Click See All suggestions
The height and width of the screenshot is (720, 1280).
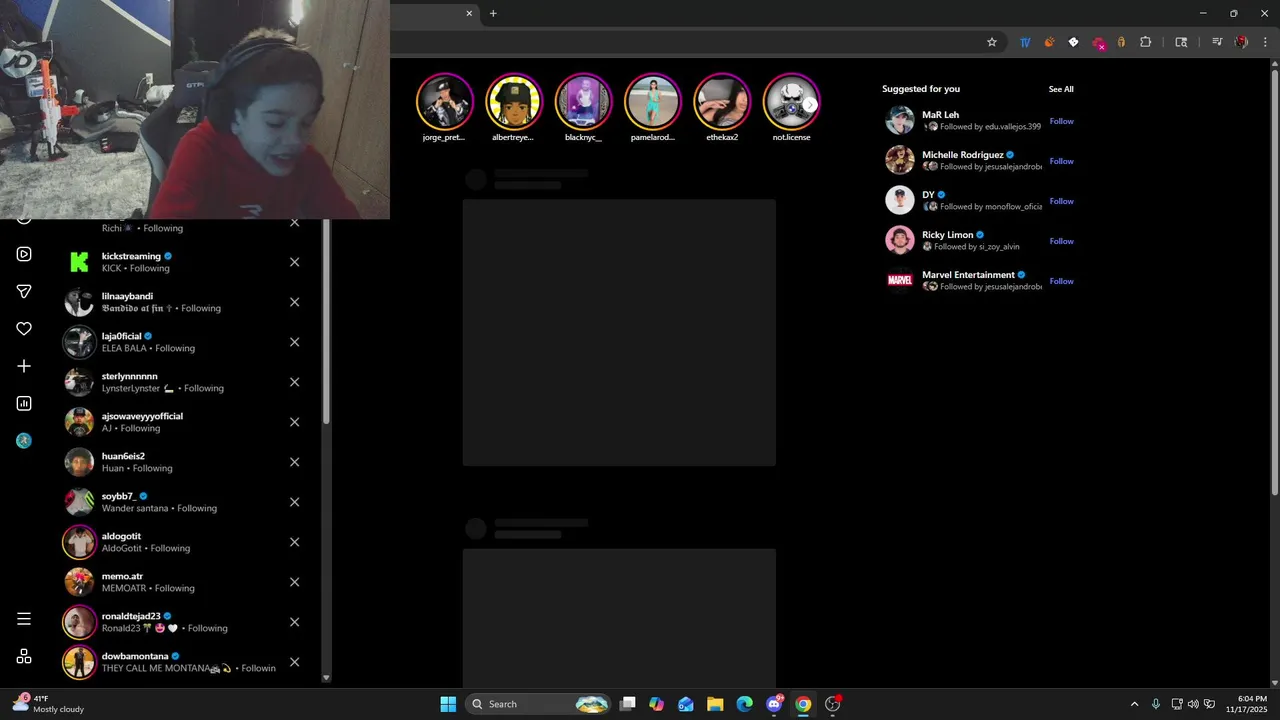(x=1061, y=89)
